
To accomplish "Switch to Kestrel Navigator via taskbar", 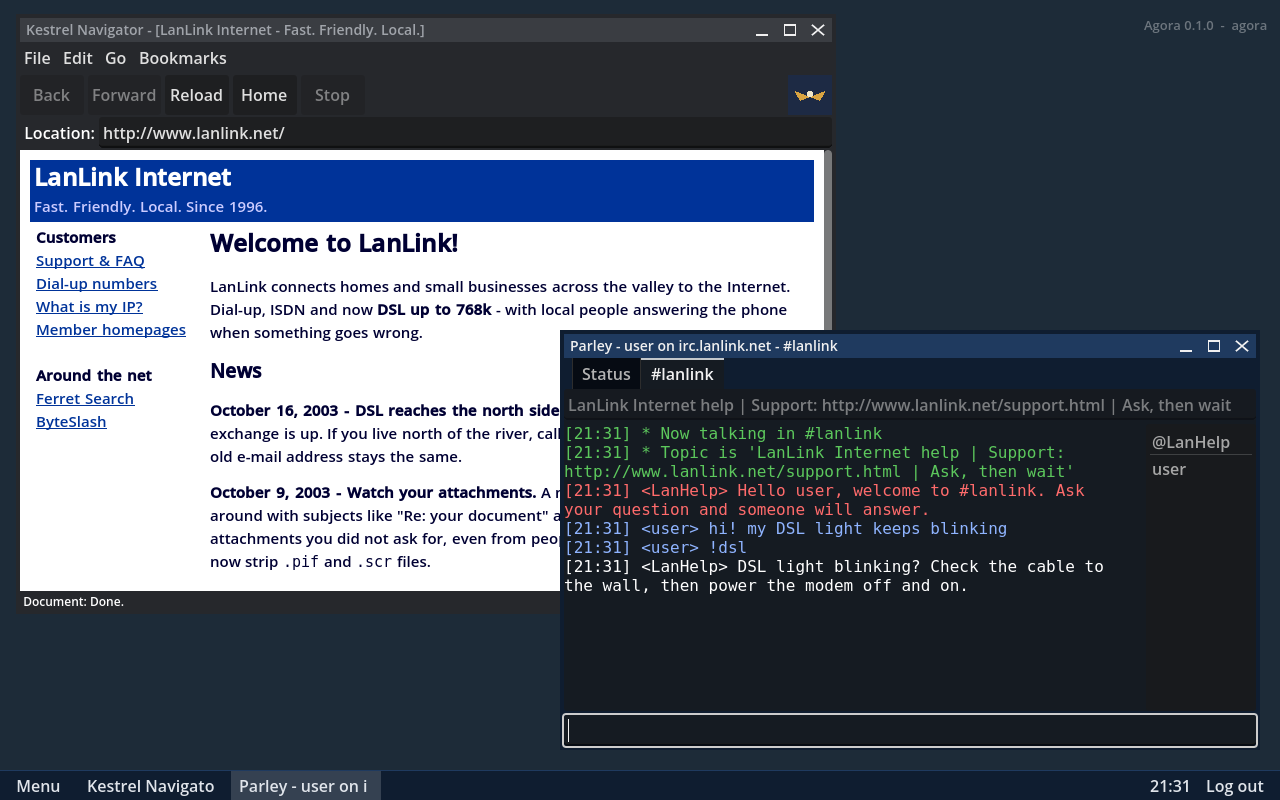I will point(151,786).
